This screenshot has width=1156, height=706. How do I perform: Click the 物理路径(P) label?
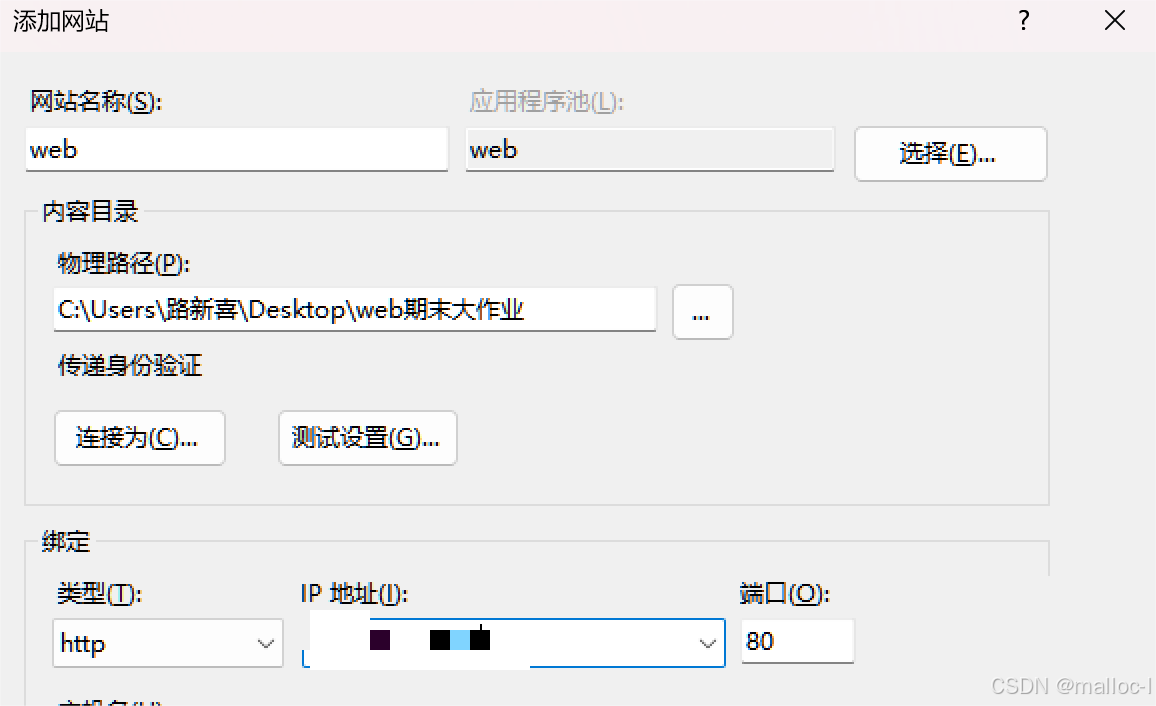coord(124,263)
